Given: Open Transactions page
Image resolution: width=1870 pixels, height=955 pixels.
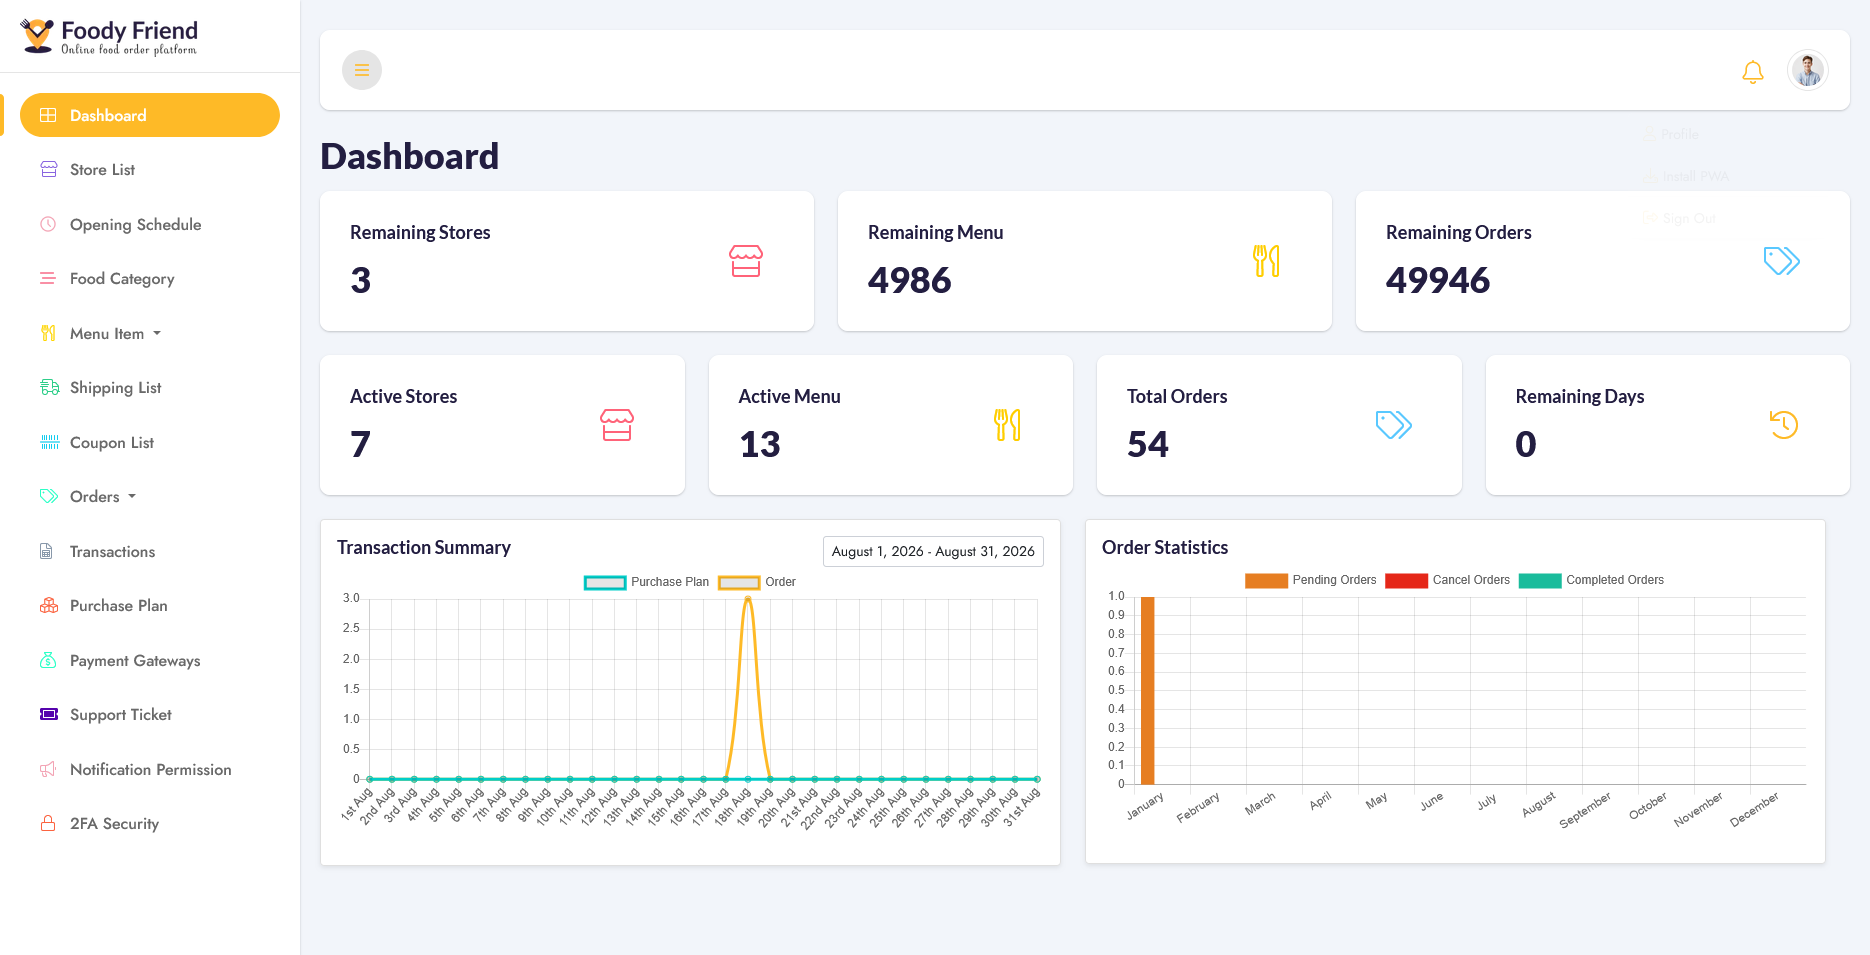Looking at the screenshot, I should 150,551.
